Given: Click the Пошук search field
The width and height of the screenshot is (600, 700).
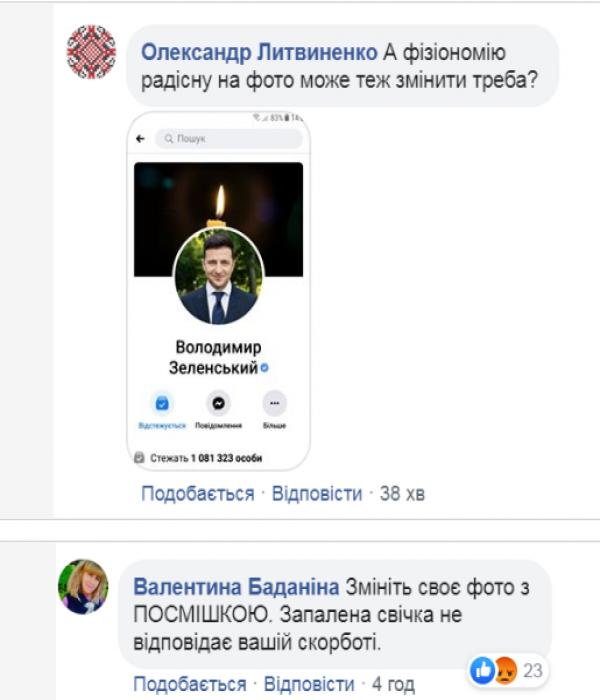Looking at the screenshot, I should (x=228, y=138).
